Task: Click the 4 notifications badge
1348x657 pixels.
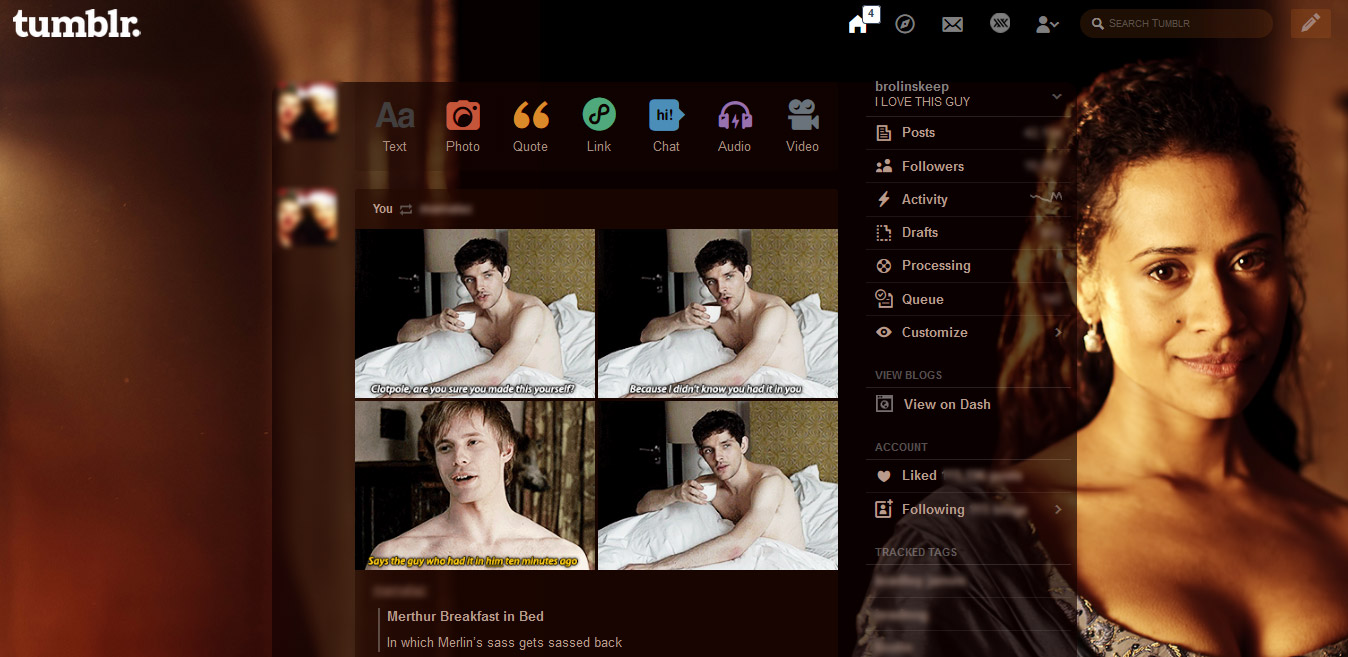Action: click(x=871, y=13)
